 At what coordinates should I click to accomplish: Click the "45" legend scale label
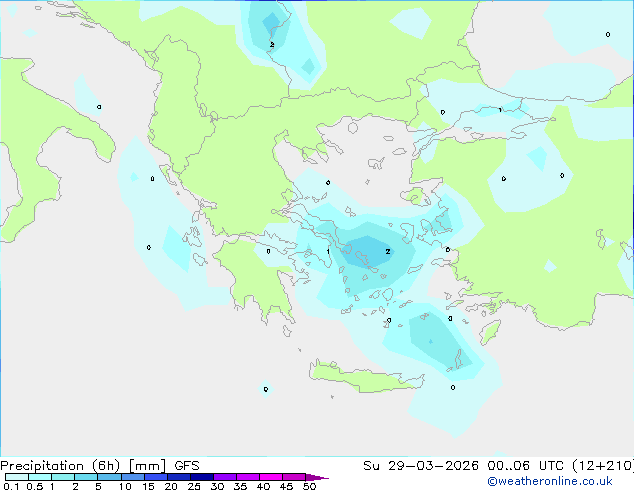click(286, 486)
